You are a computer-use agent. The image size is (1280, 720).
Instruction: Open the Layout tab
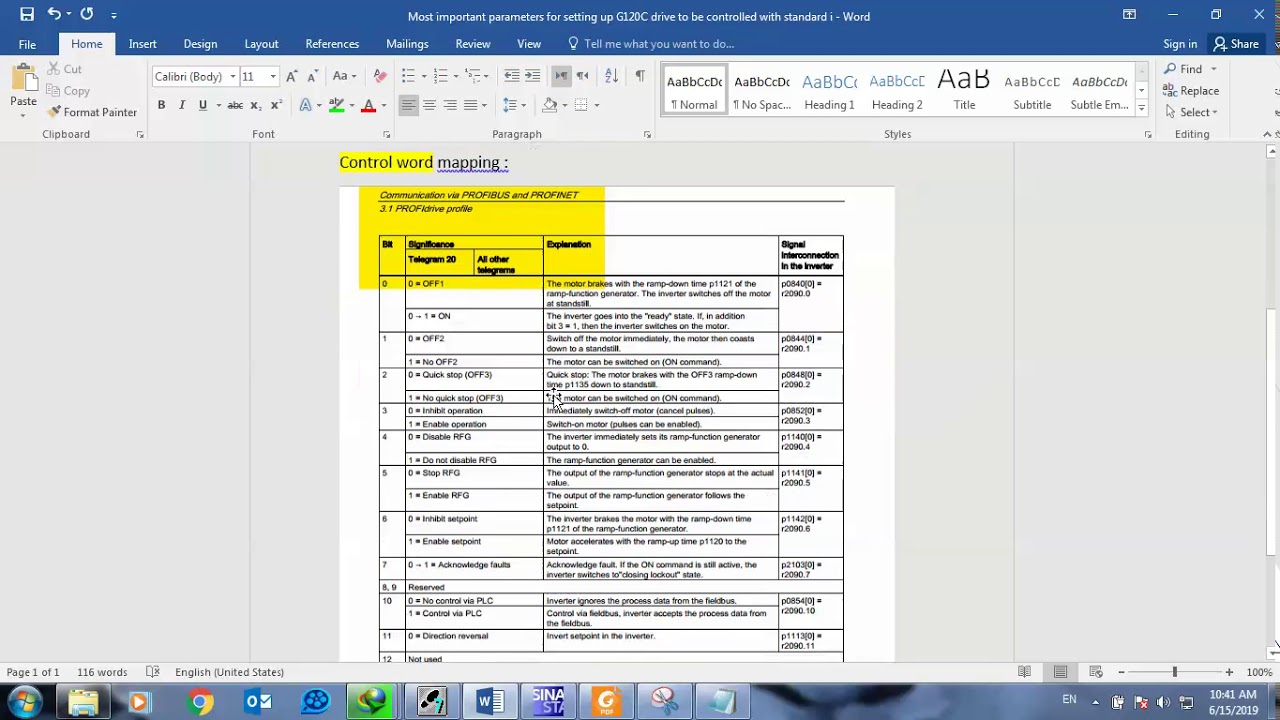coord(261,44)
